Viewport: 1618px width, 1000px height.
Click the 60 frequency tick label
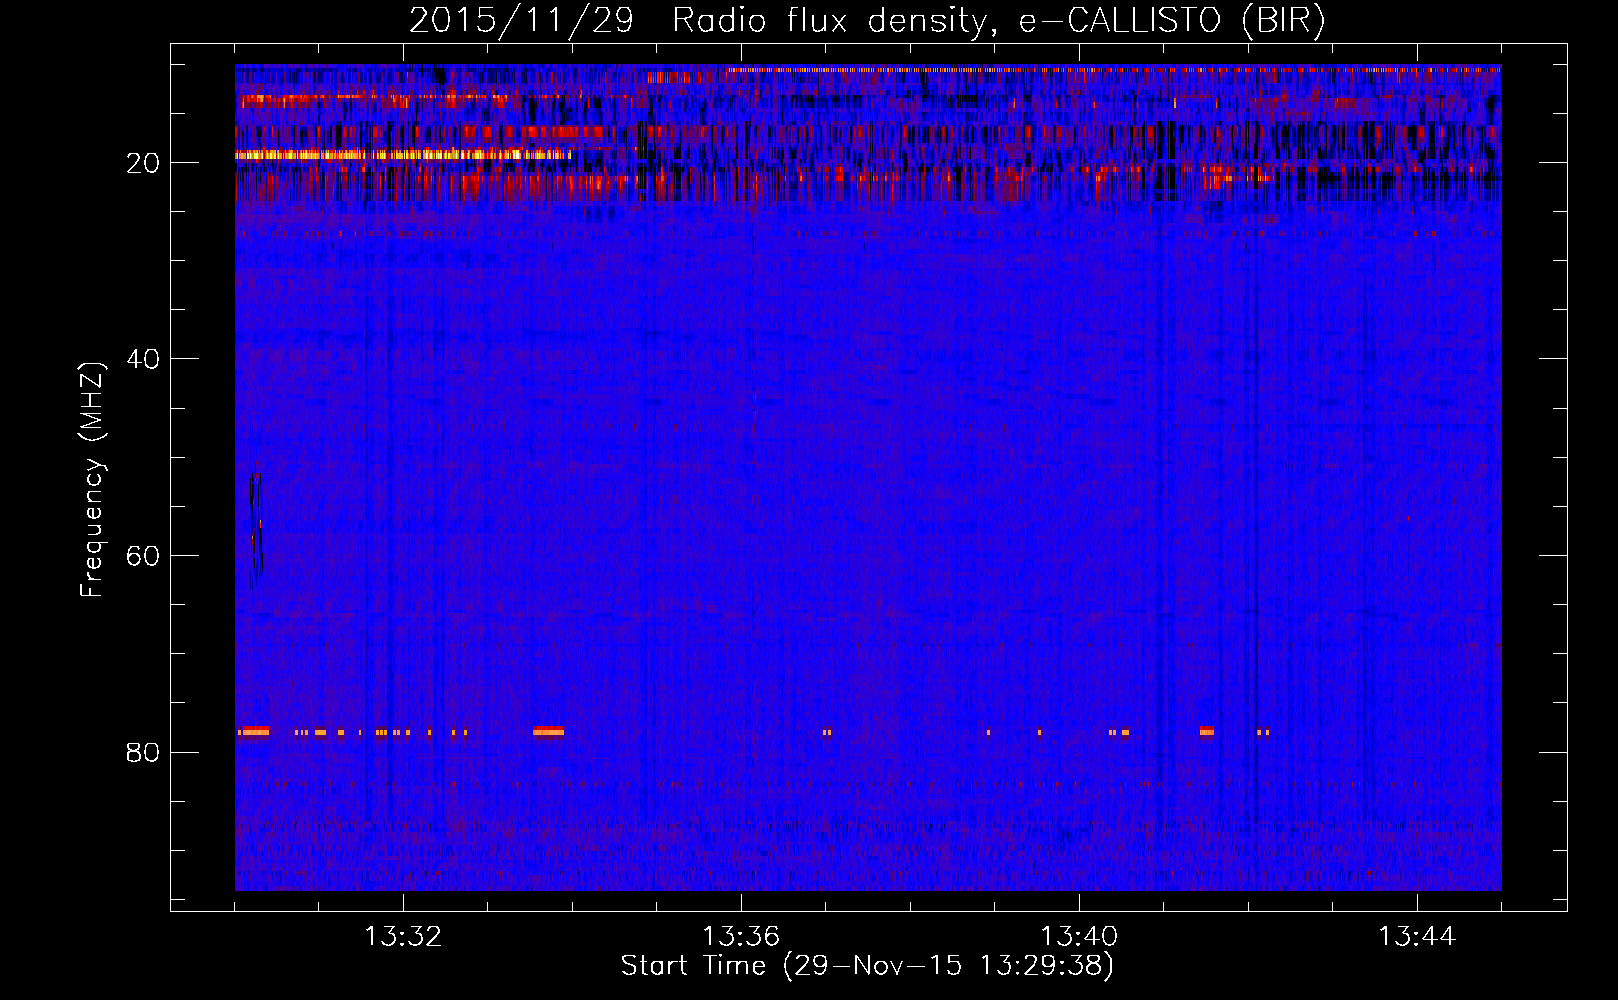(144, 556)
